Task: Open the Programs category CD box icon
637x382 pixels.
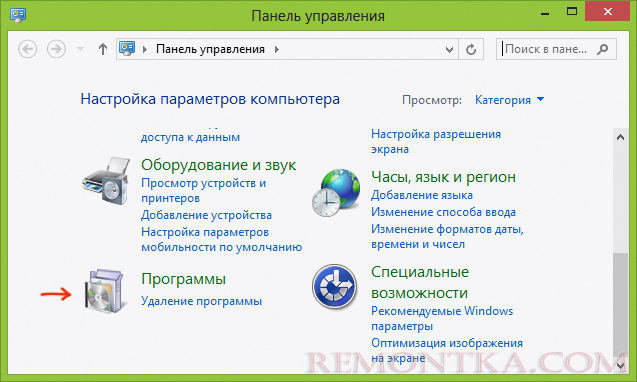Action: [104, 291]
